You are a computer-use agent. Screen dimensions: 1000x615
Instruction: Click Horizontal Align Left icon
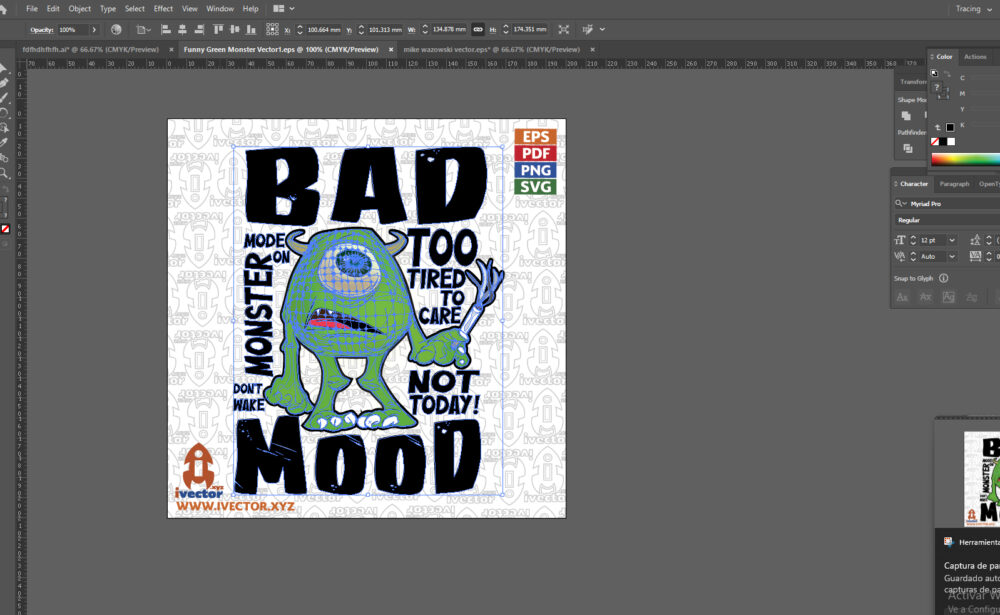(x=166, y=29)
